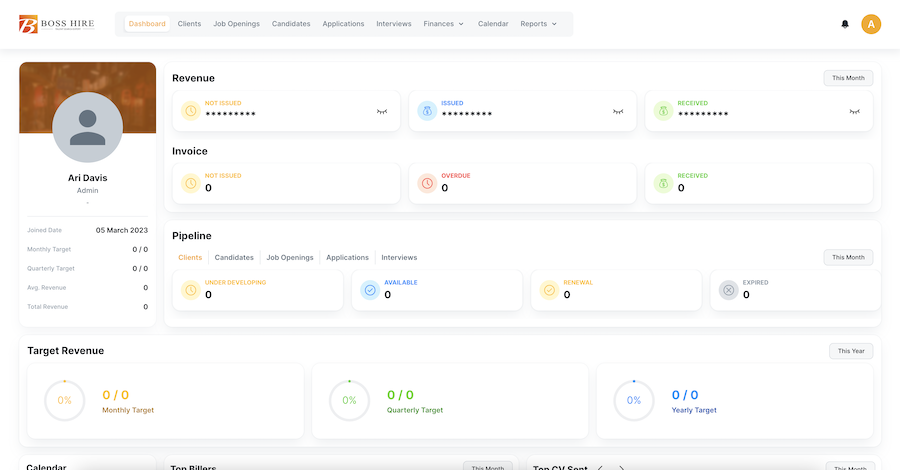Open the Revenue This Month period selector
Image resolution: width=900 pixels, height=470 pixels.
[x=848, y=78]
